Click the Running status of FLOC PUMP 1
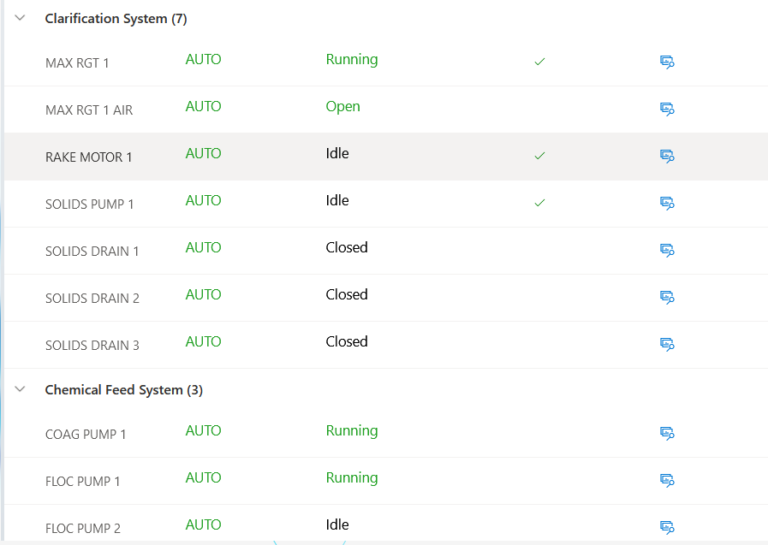 click(352, 478)
